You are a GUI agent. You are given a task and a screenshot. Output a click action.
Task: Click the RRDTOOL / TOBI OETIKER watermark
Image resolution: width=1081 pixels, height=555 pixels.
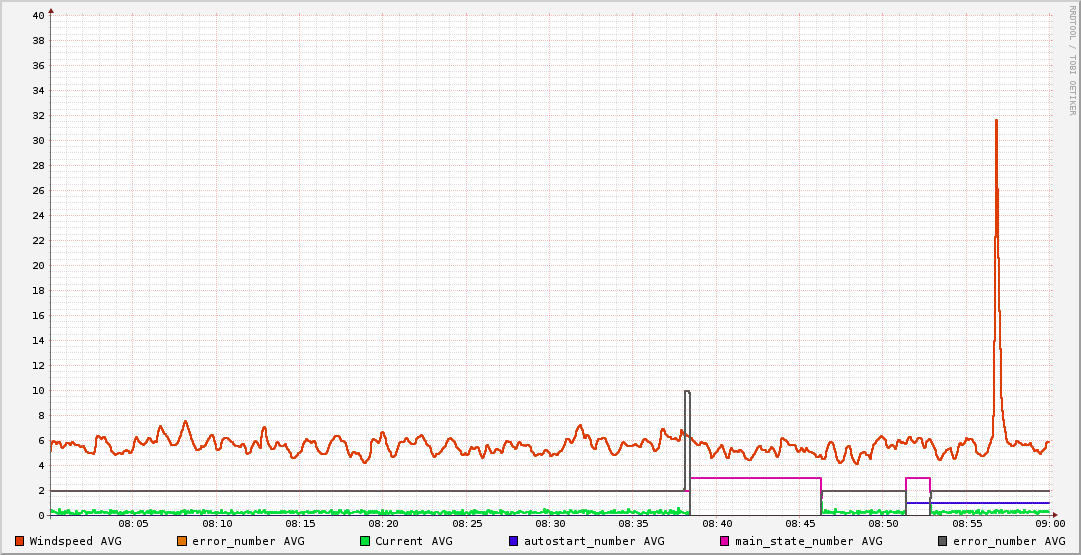[x=1072, y=60]
